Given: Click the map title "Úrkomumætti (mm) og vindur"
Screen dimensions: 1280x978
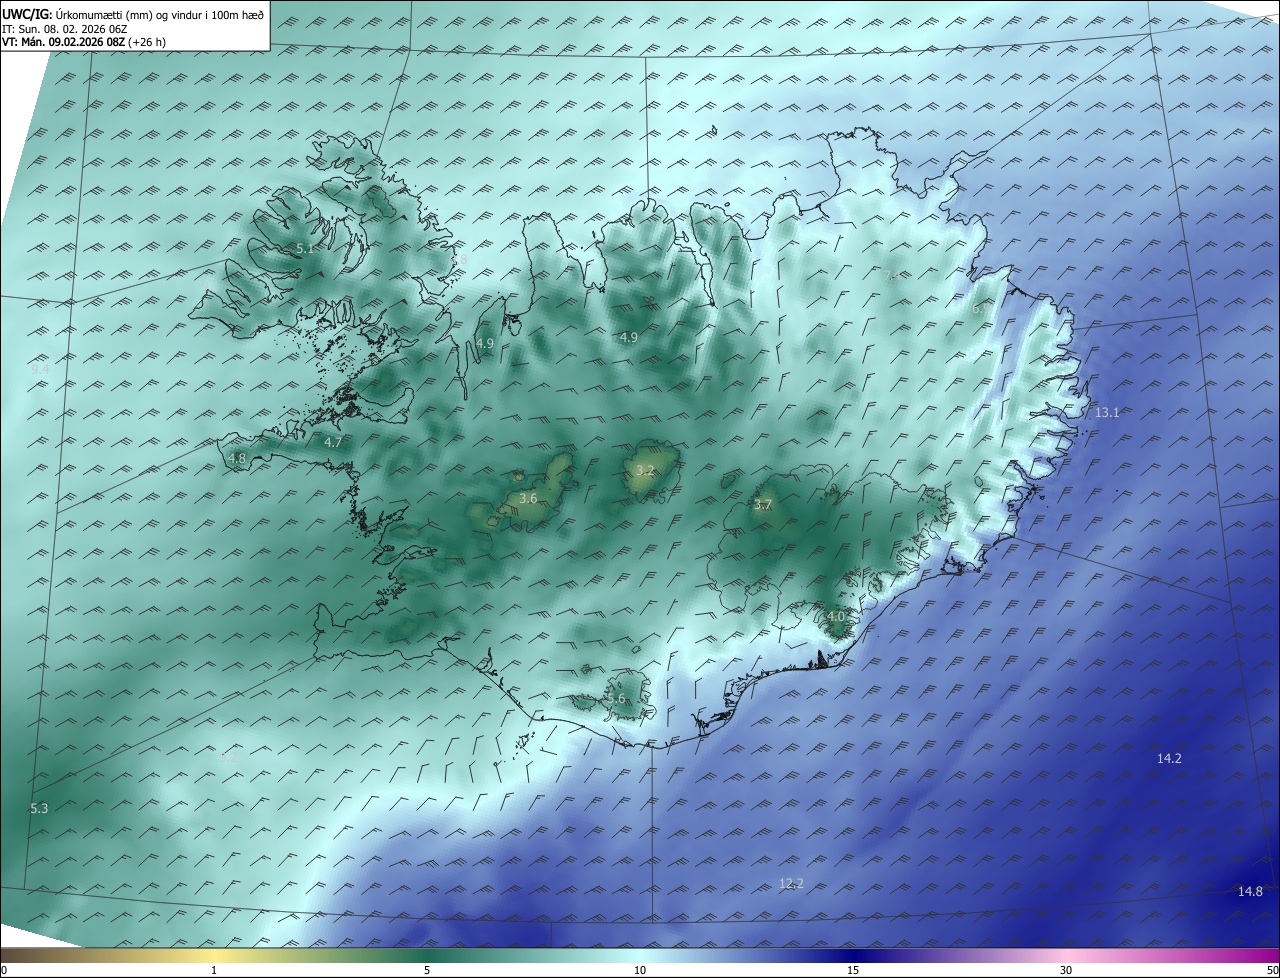Looking at the screenshot, I should tap(130, 14).
